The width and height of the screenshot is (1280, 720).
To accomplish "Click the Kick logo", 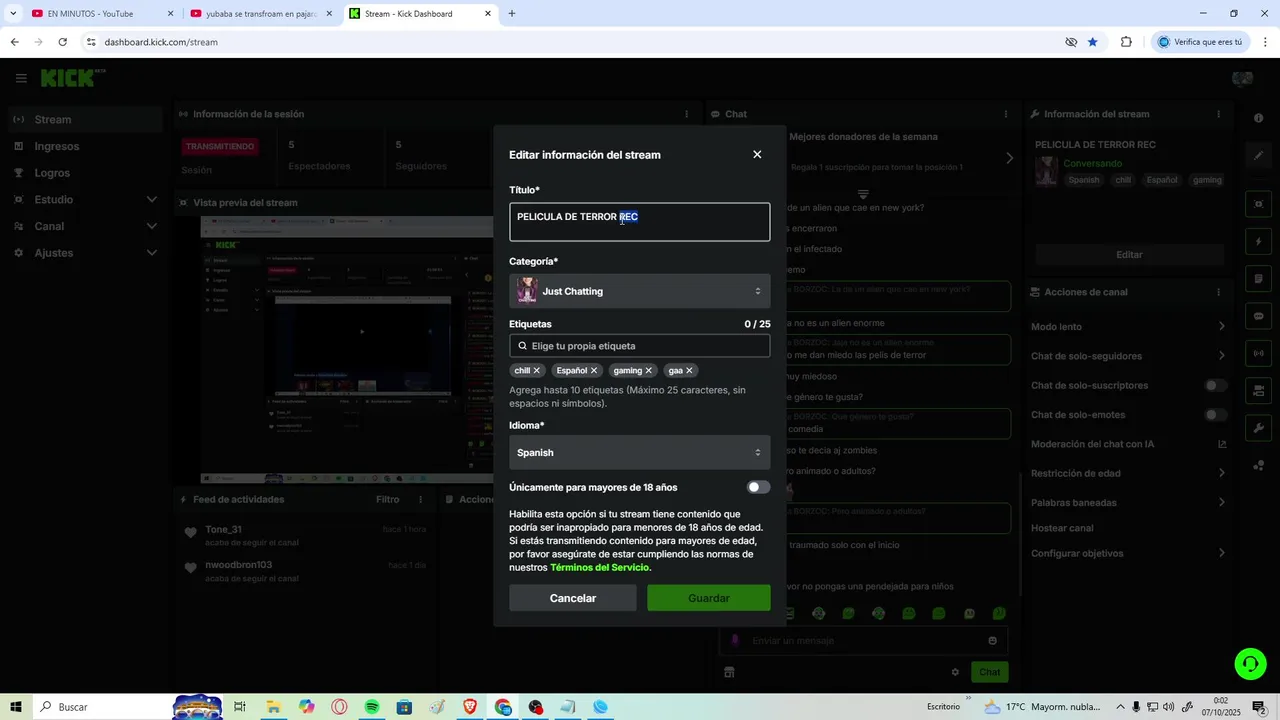I will 69,78.
